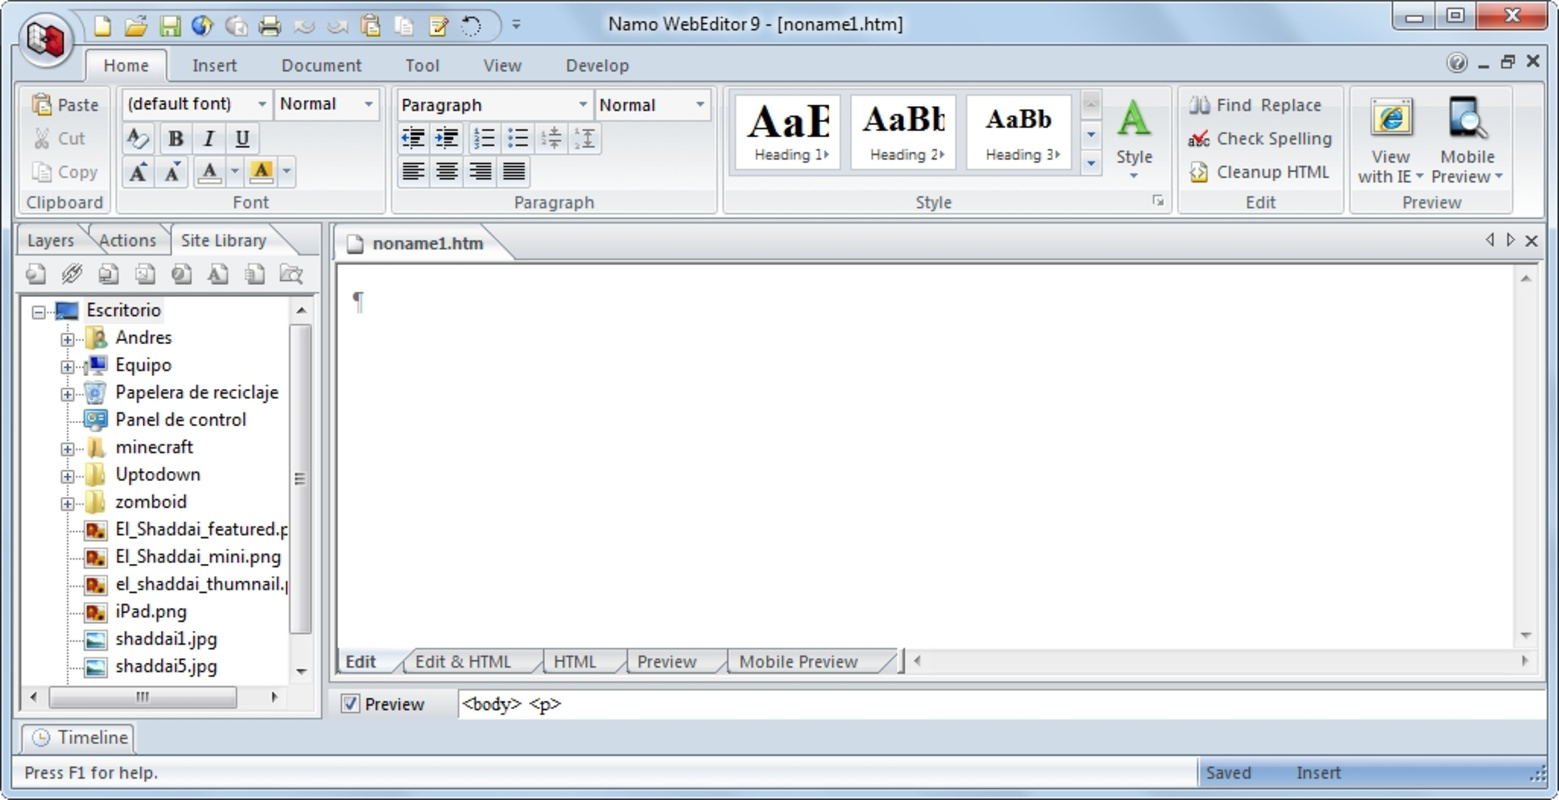Insert a numbered list
This screenshot has width=1559, height=800.
(x=484, y=138)
